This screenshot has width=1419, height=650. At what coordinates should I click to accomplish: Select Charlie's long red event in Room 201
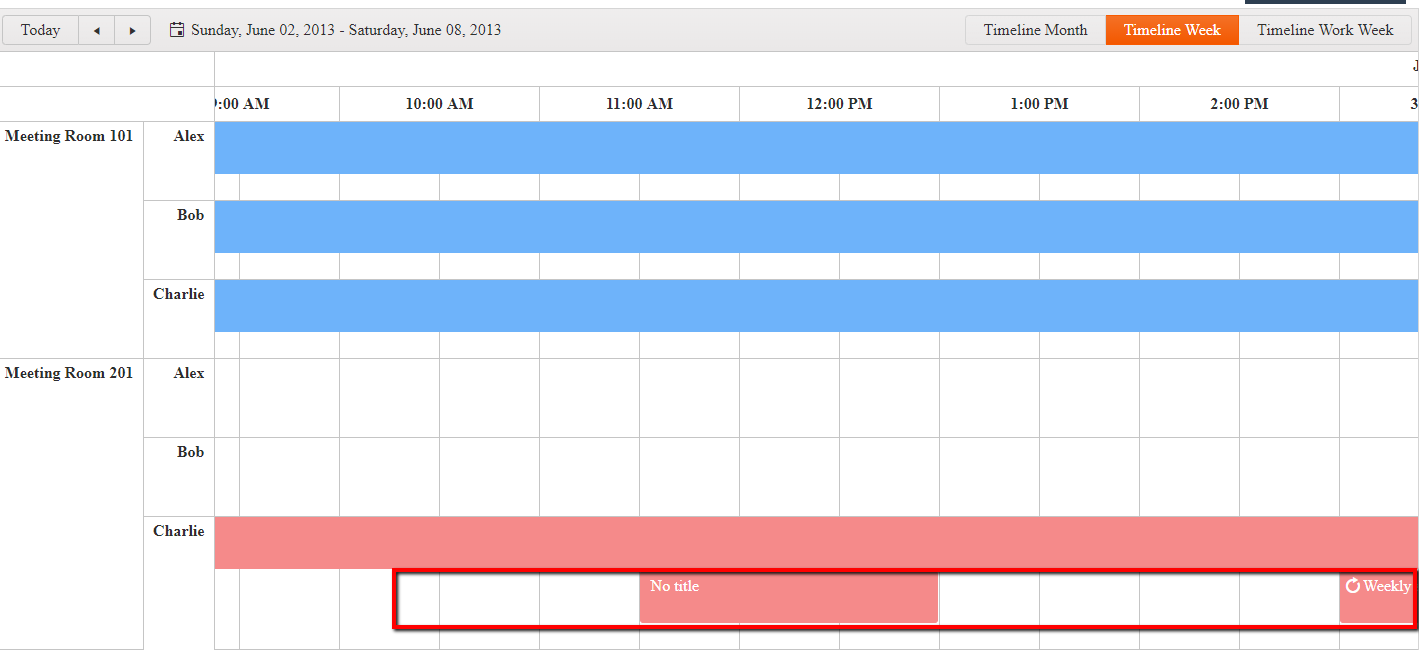(817, 543)
